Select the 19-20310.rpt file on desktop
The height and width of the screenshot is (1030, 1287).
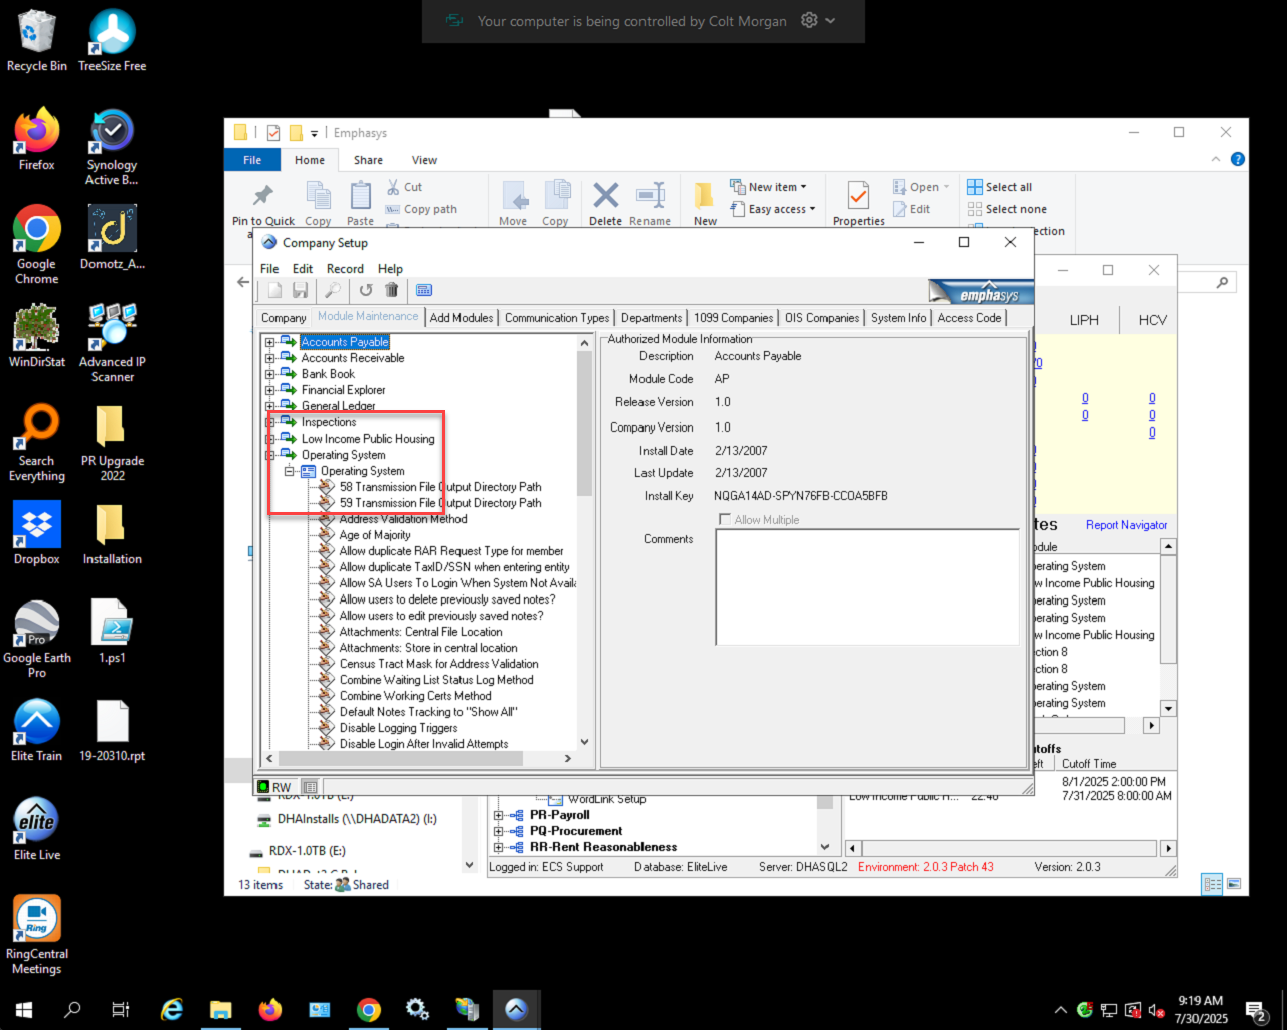tap(112, 731)
